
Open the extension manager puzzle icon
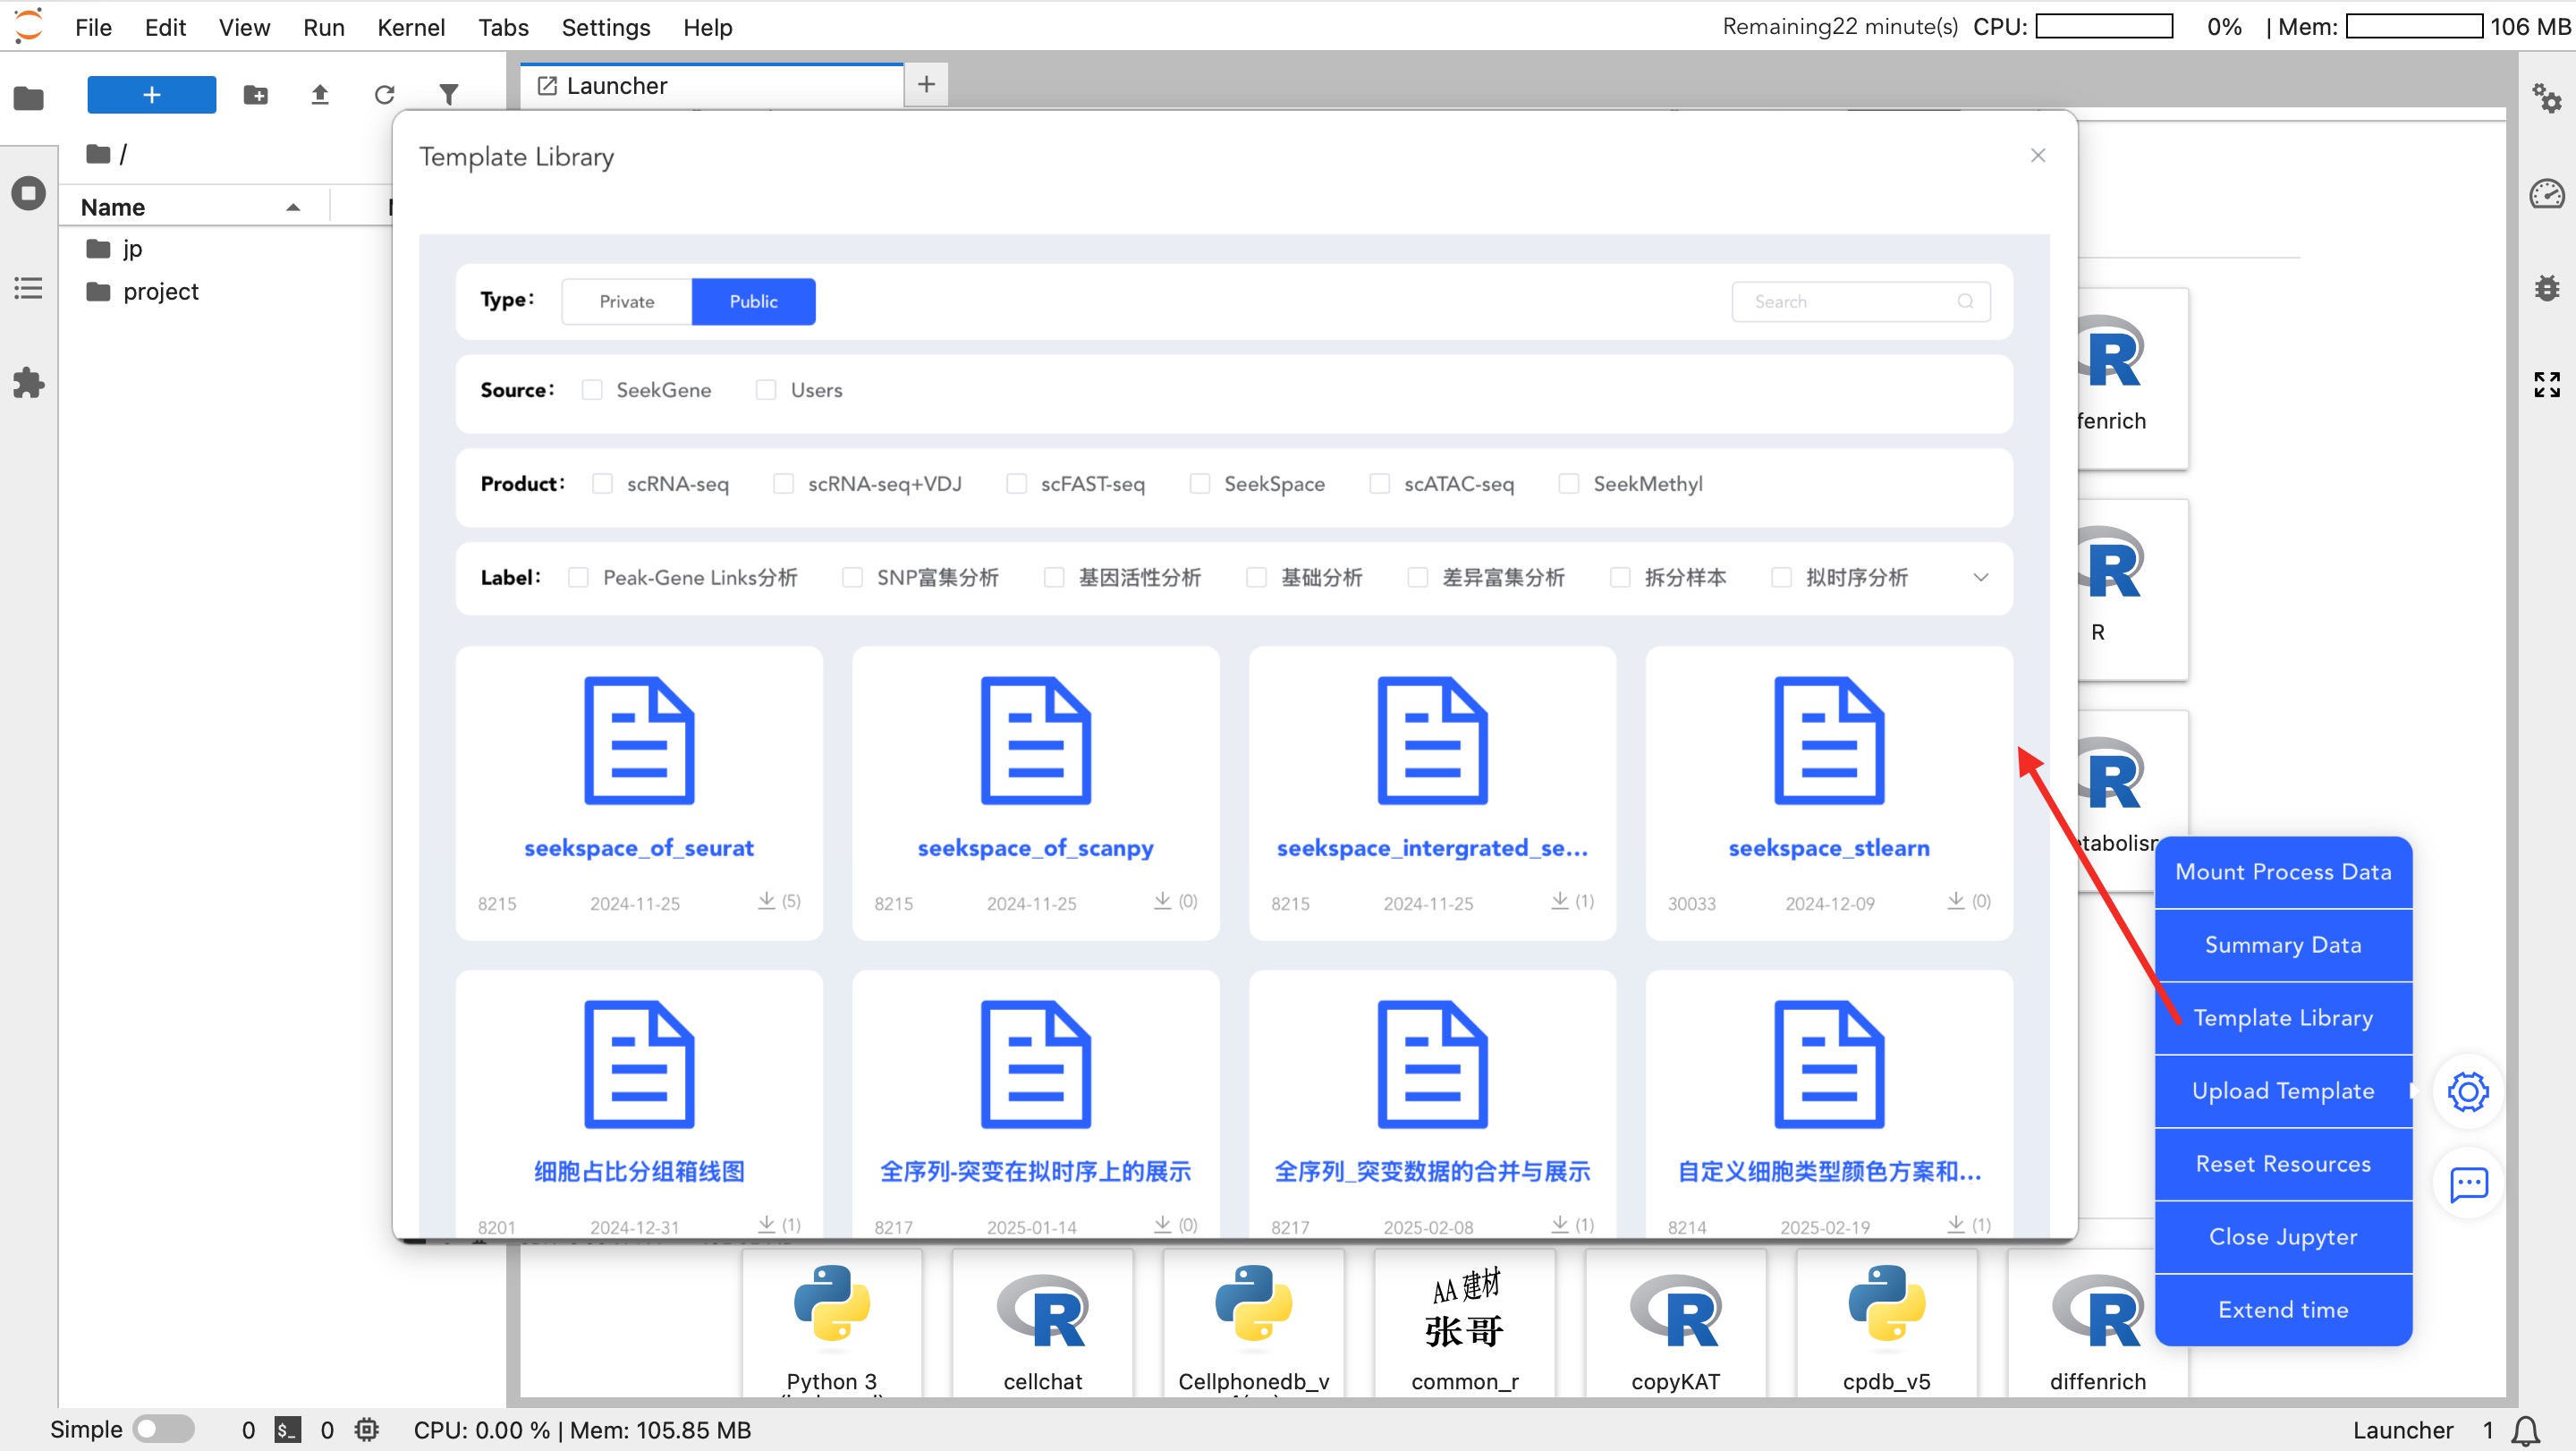coord(28,383)
